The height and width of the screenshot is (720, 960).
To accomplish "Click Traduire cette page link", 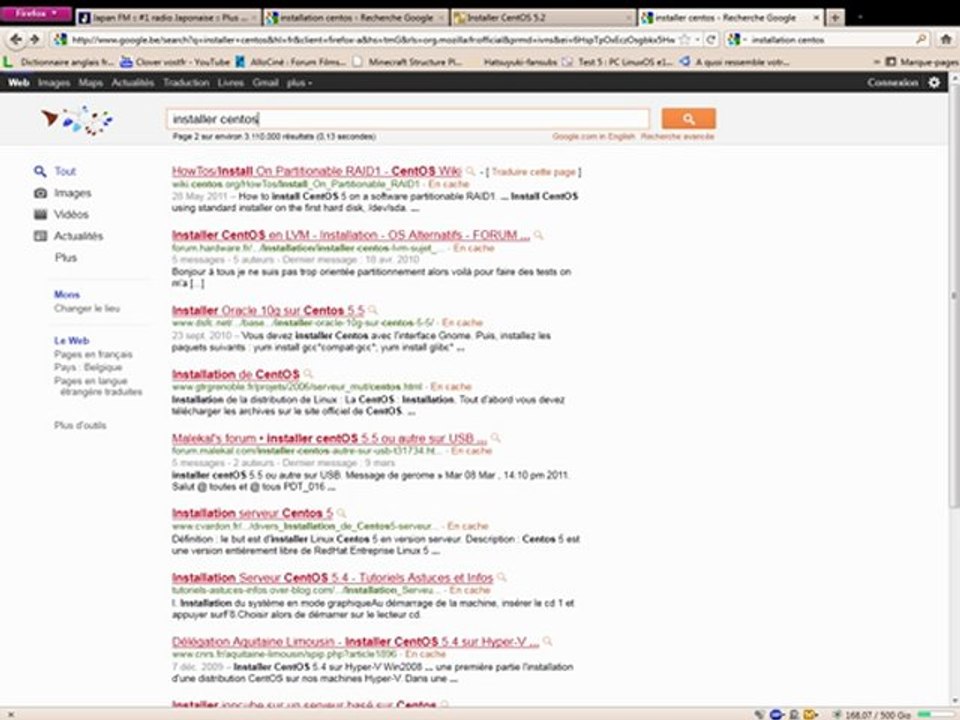I will (533, 172).
